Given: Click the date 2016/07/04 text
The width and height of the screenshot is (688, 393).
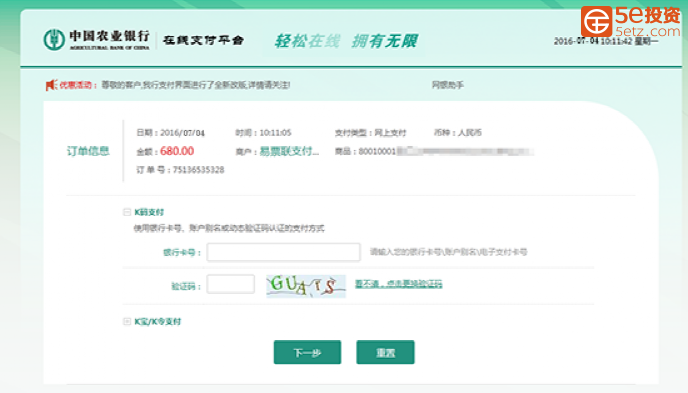Looking at the screenshot, I should click(x=183, y=133).
